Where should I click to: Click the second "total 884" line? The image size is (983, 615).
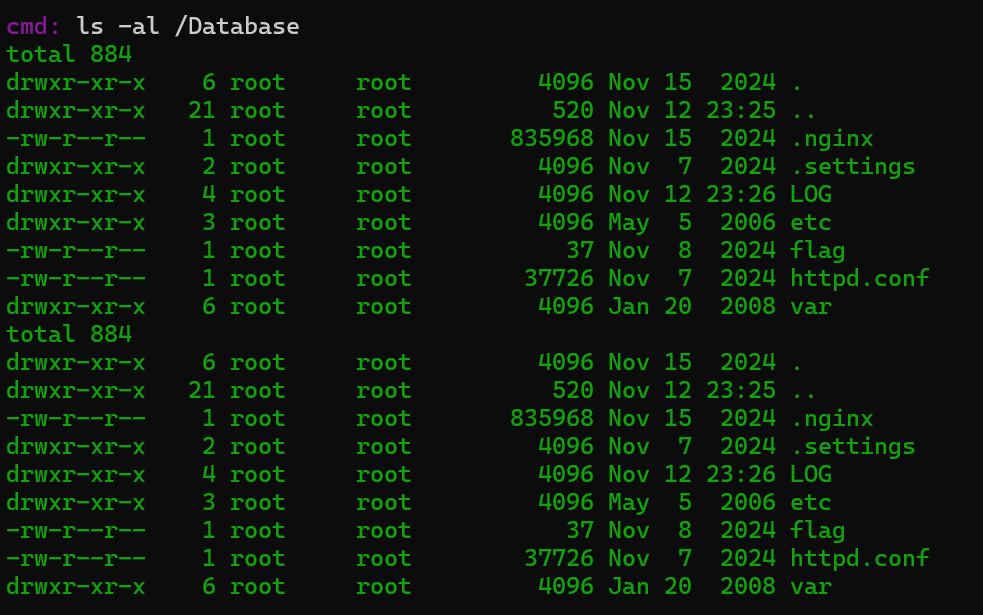pos(69,334)
